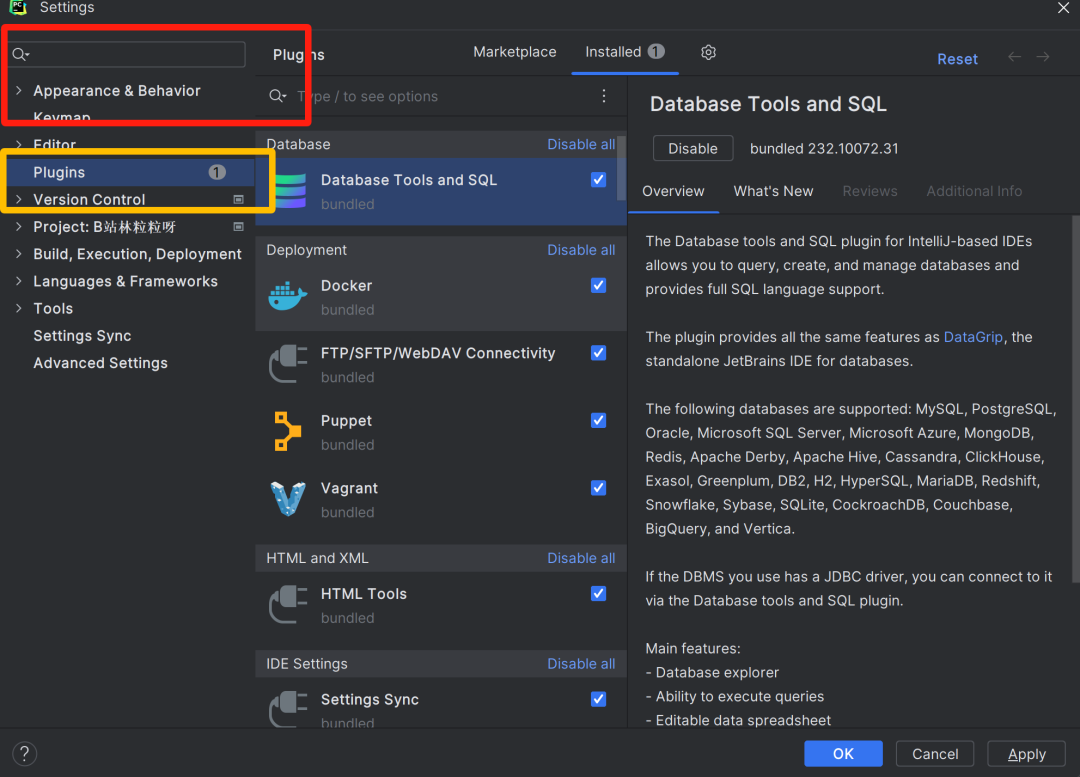
Task: Click the Disable button for Database Tools
Action: [x=692, y=148]
